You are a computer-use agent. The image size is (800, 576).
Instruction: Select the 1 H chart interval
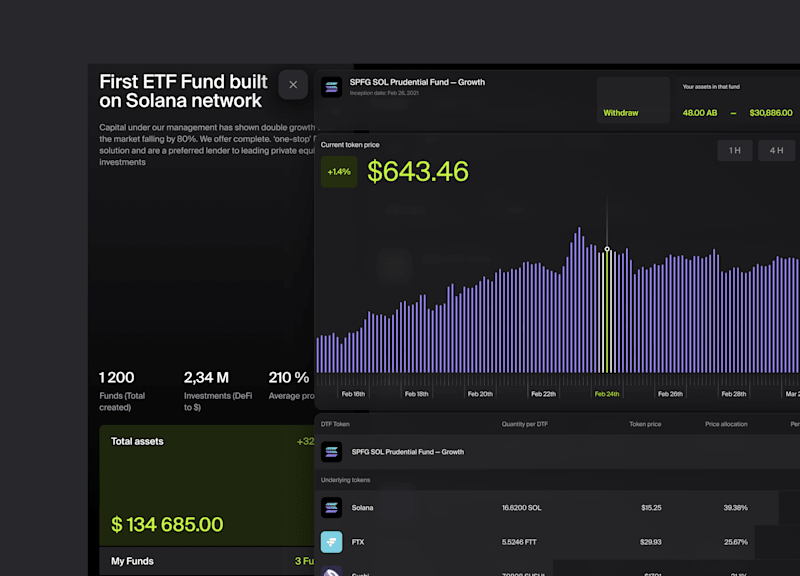[735, 151]
